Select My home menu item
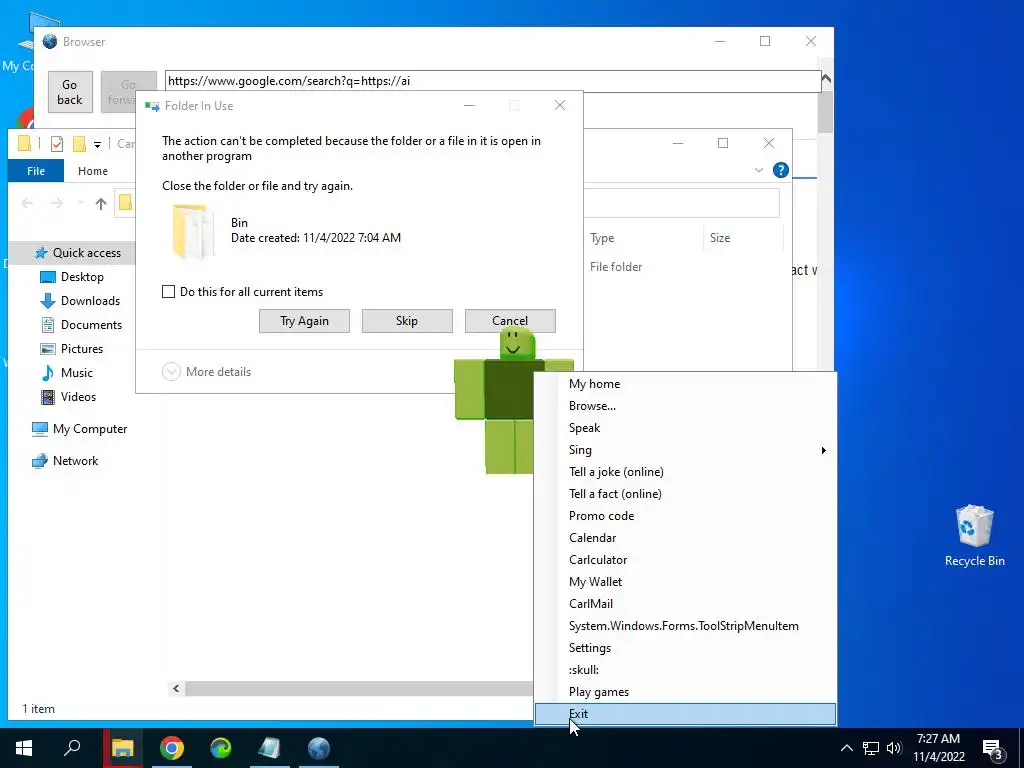Viewport: 1024px width, 768px height. pyautogui.click(x=685, y=383)
